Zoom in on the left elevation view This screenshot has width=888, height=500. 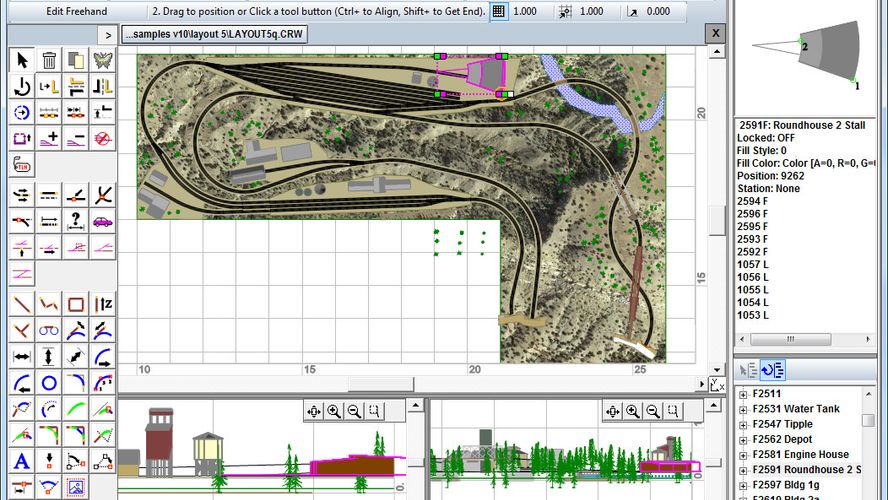(334, 411)
